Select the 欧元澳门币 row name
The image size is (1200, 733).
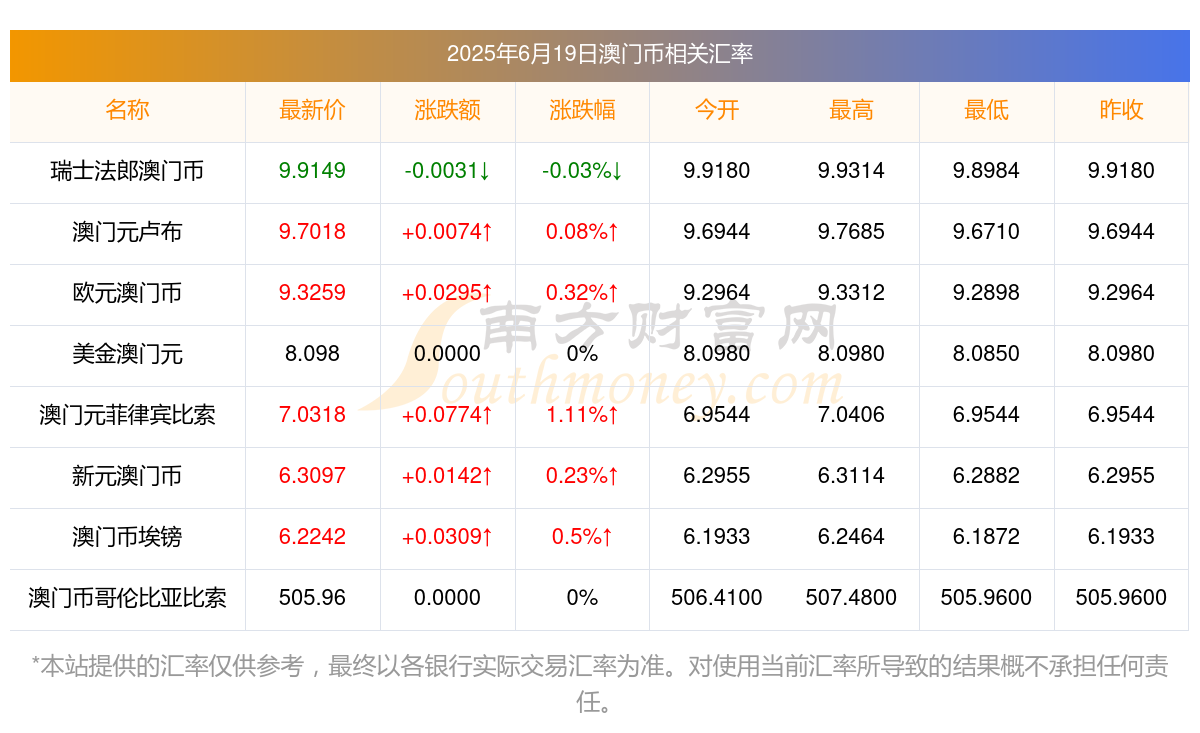[127, 293]
